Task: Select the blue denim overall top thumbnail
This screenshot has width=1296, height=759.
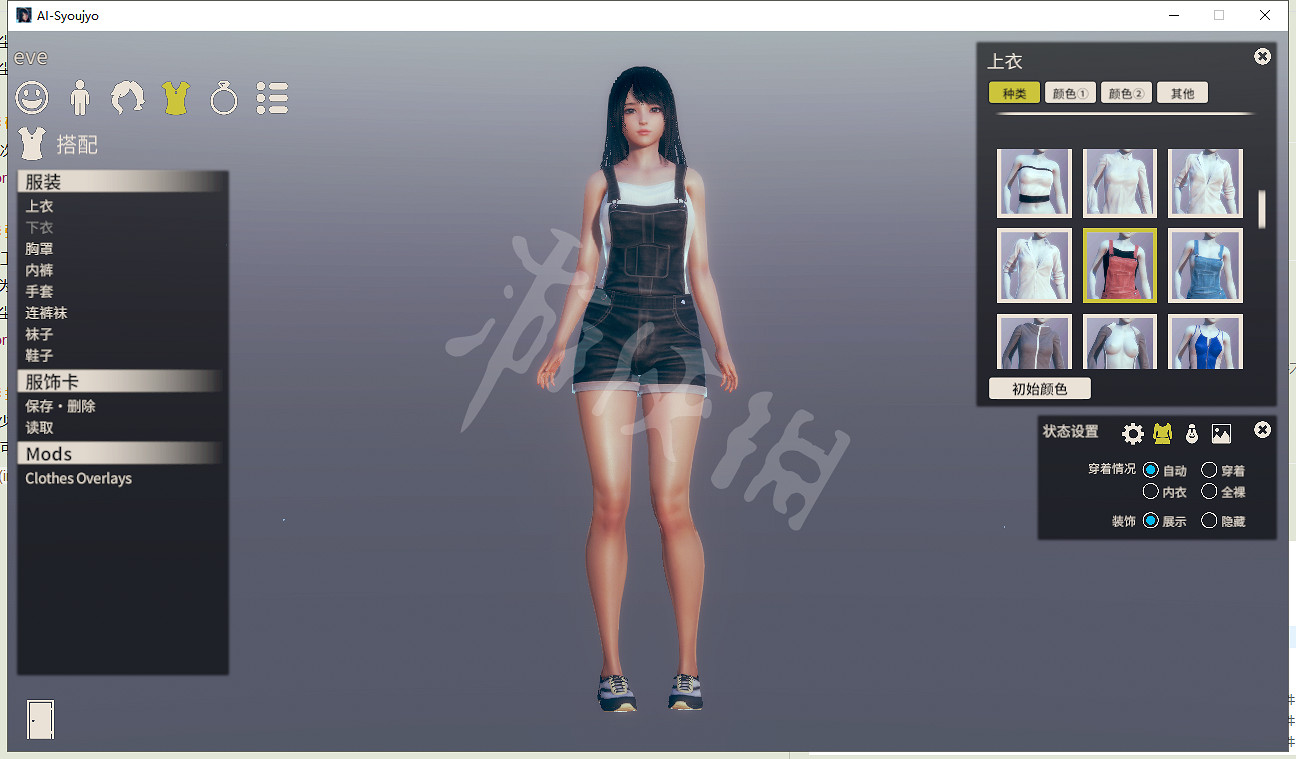Action: pyautogui.click(x=1205, y=265)
